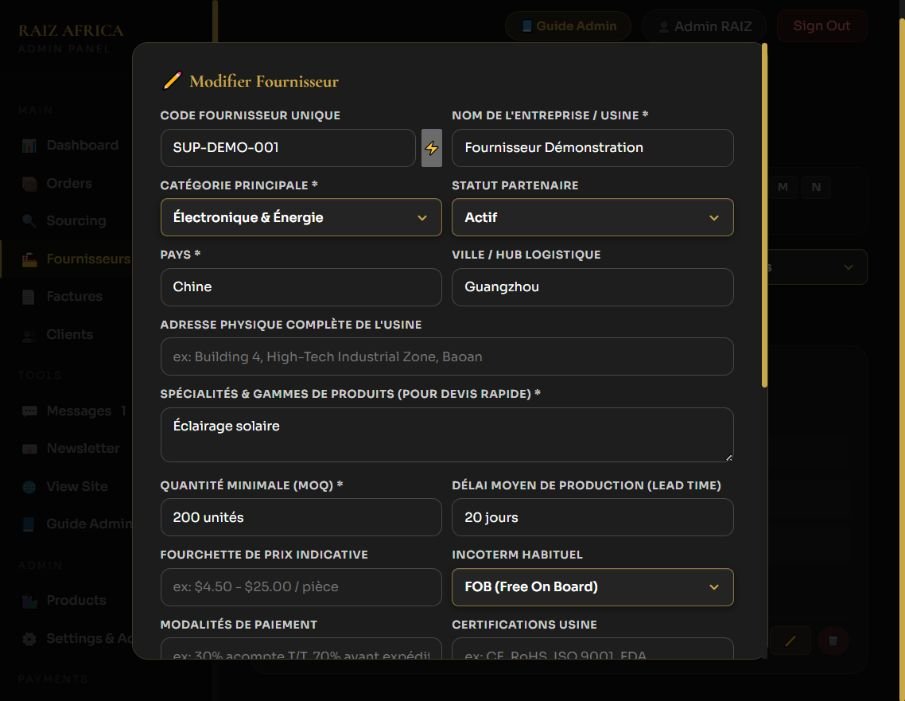Click the Sourcing magnifier icon

pos(29,221)
